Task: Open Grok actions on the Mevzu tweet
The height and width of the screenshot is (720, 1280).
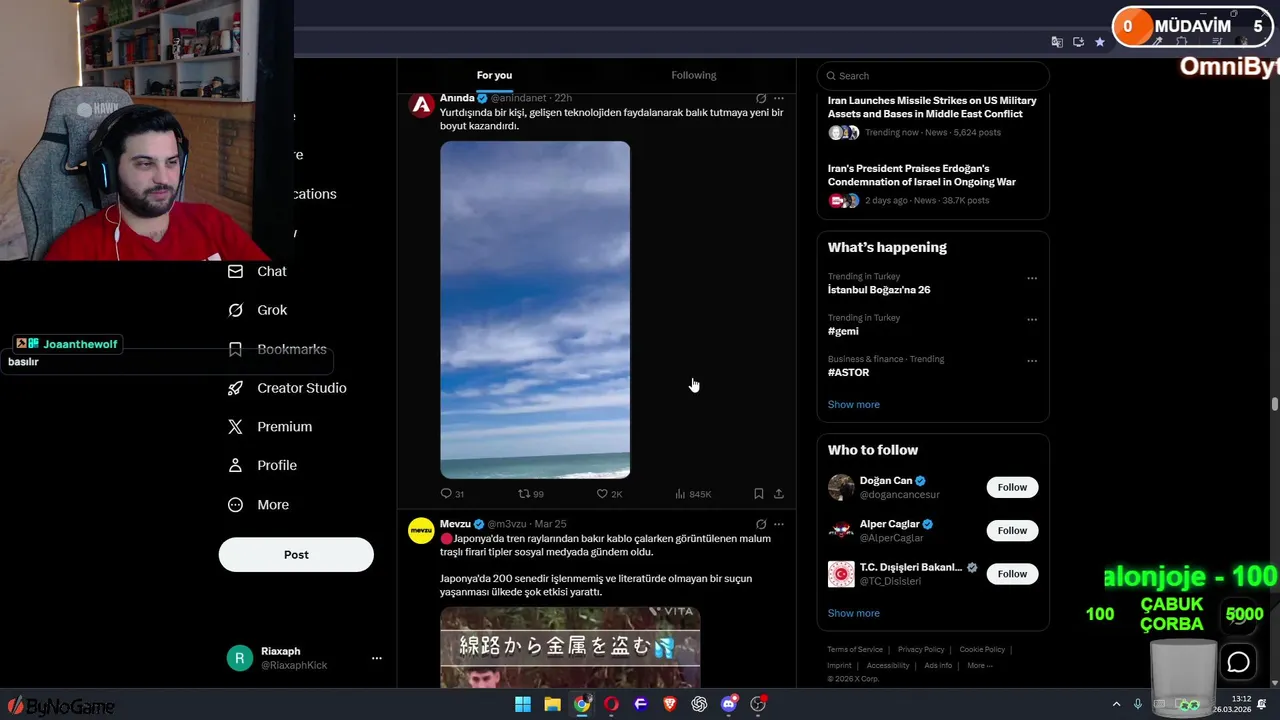Action: coord(761,524)
